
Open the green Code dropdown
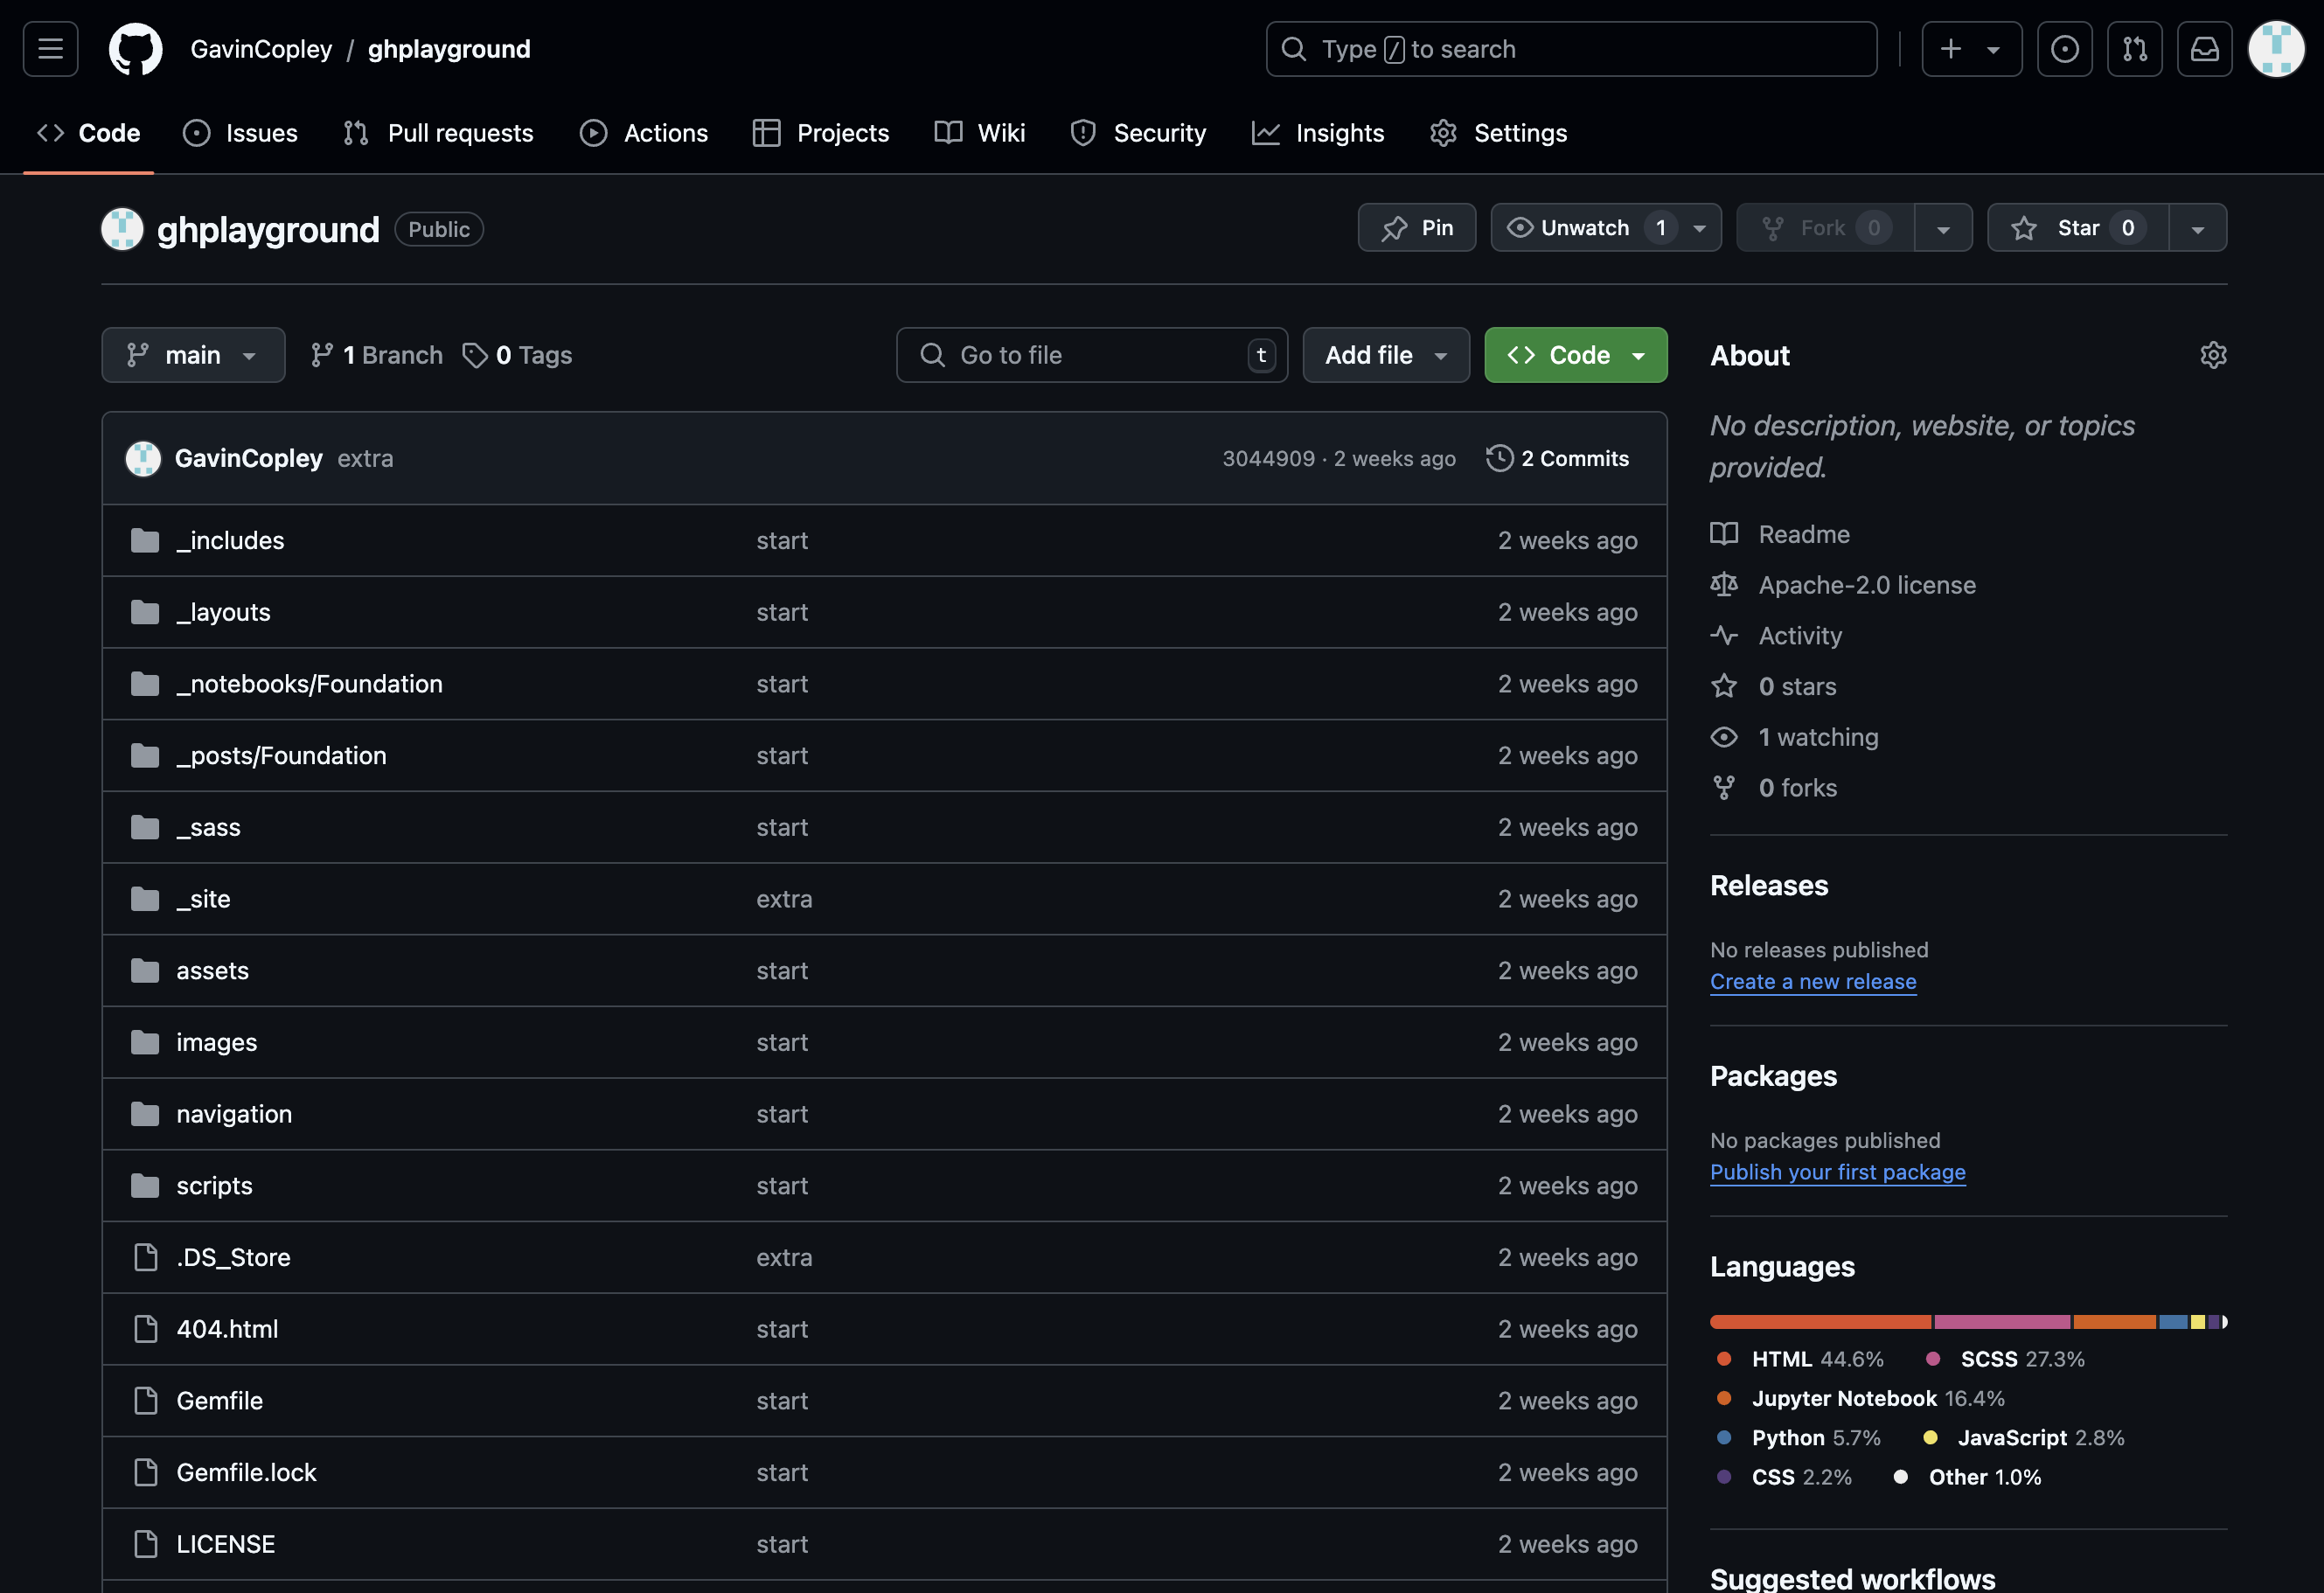(1576, 355)
